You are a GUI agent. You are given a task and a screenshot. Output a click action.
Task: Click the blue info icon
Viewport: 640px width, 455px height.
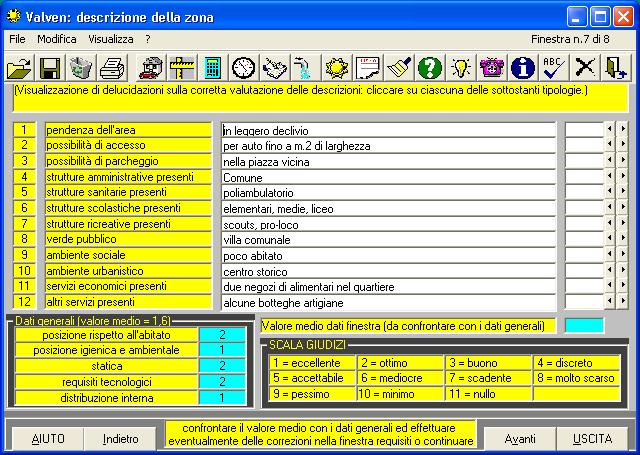coord(521,68)
